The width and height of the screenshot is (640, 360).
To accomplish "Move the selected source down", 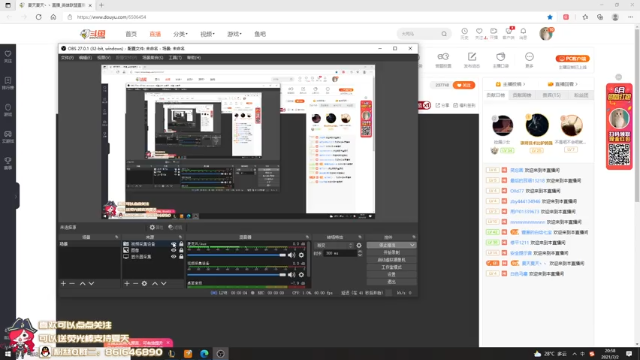I will (x=164, y=283).
